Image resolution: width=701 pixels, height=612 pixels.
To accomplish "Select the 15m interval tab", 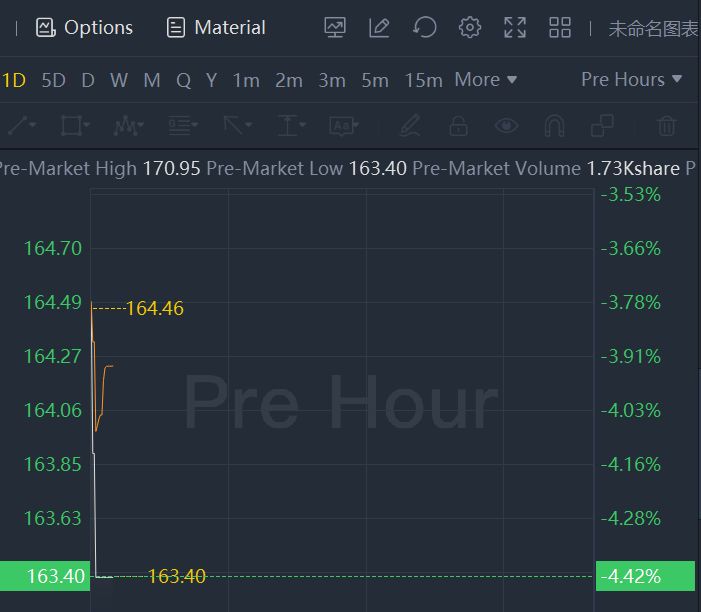I will tap(424, 80).
